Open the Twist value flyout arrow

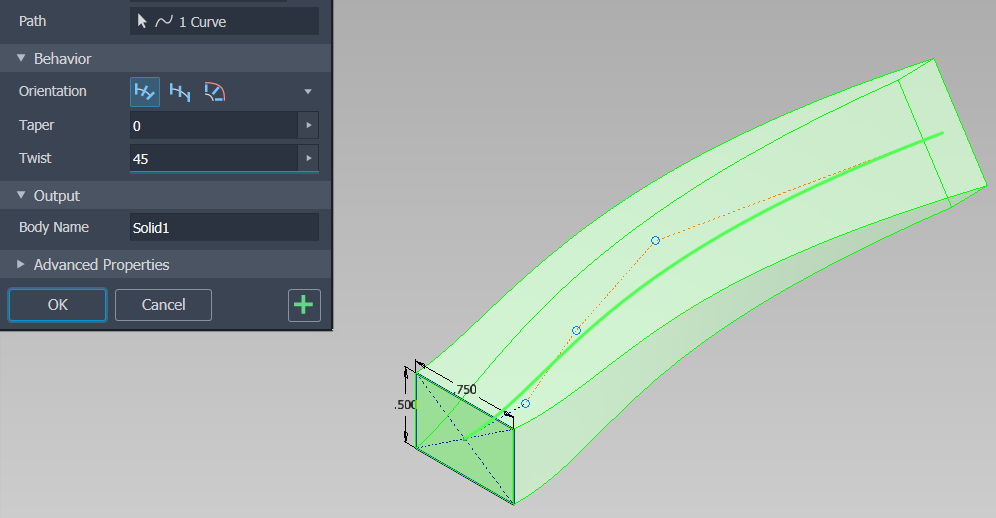point(309,158)
